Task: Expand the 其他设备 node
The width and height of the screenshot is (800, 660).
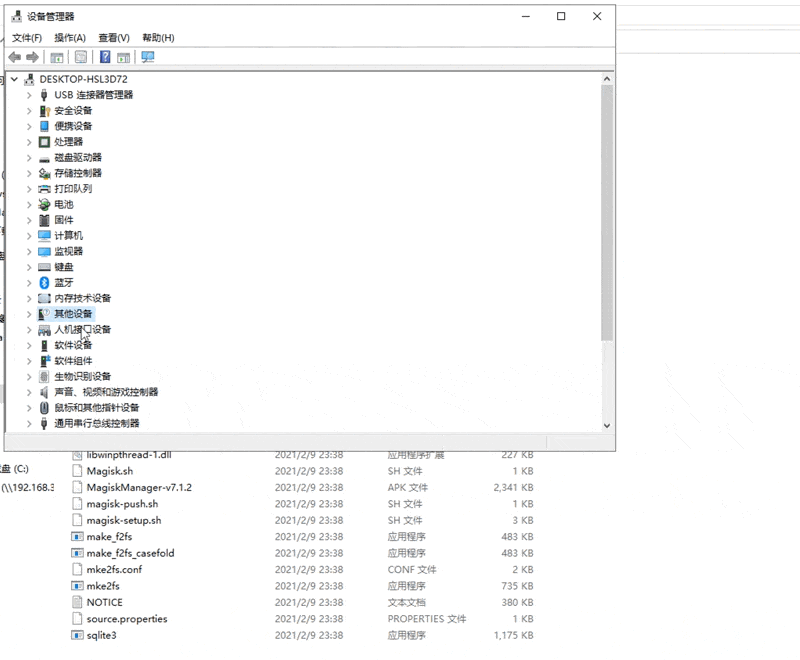Action: point(29,314)
